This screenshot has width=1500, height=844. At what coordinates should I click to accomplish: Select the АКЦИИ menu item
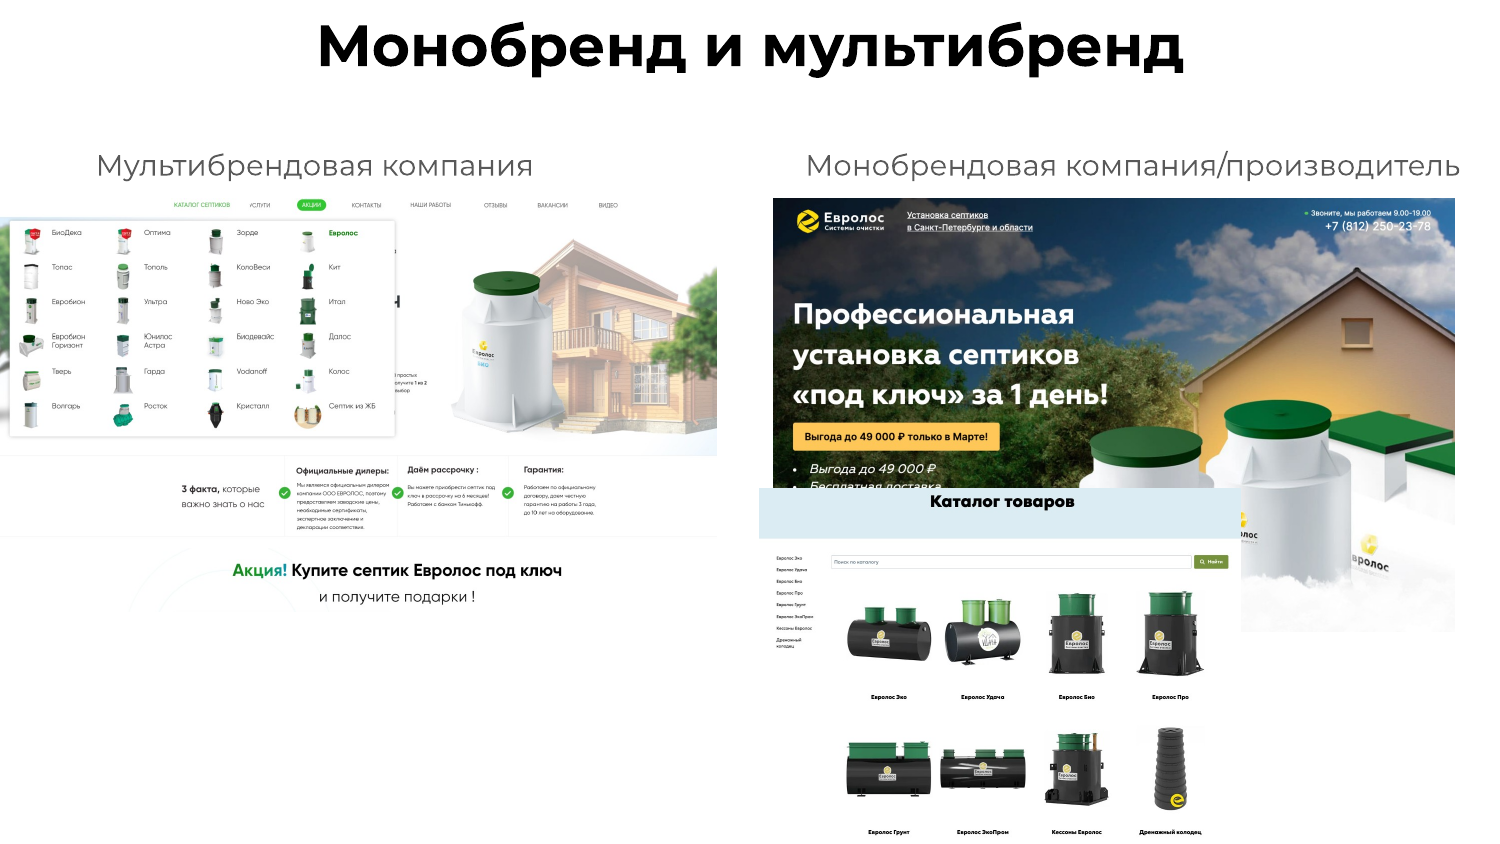click(312, 205)
